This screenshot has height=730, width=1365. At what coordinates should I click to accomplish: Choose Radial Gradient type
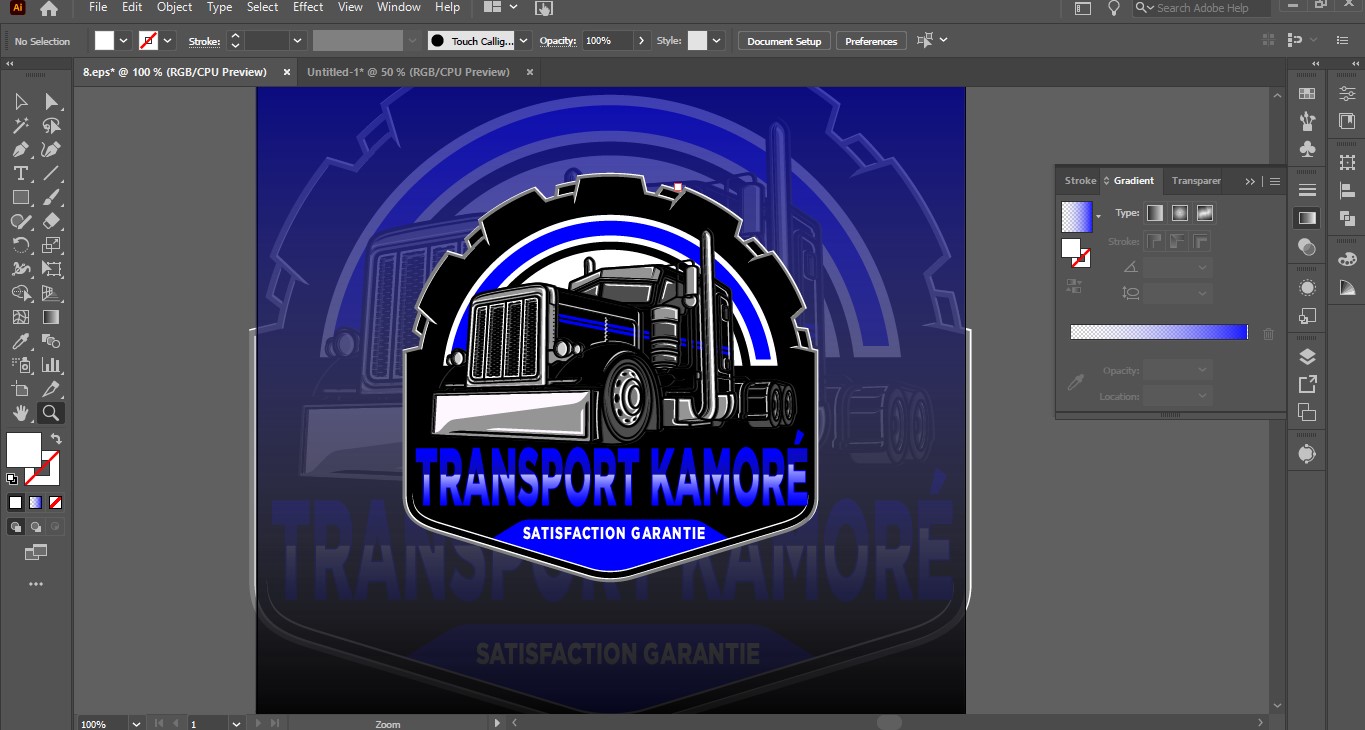point(1180,213)
